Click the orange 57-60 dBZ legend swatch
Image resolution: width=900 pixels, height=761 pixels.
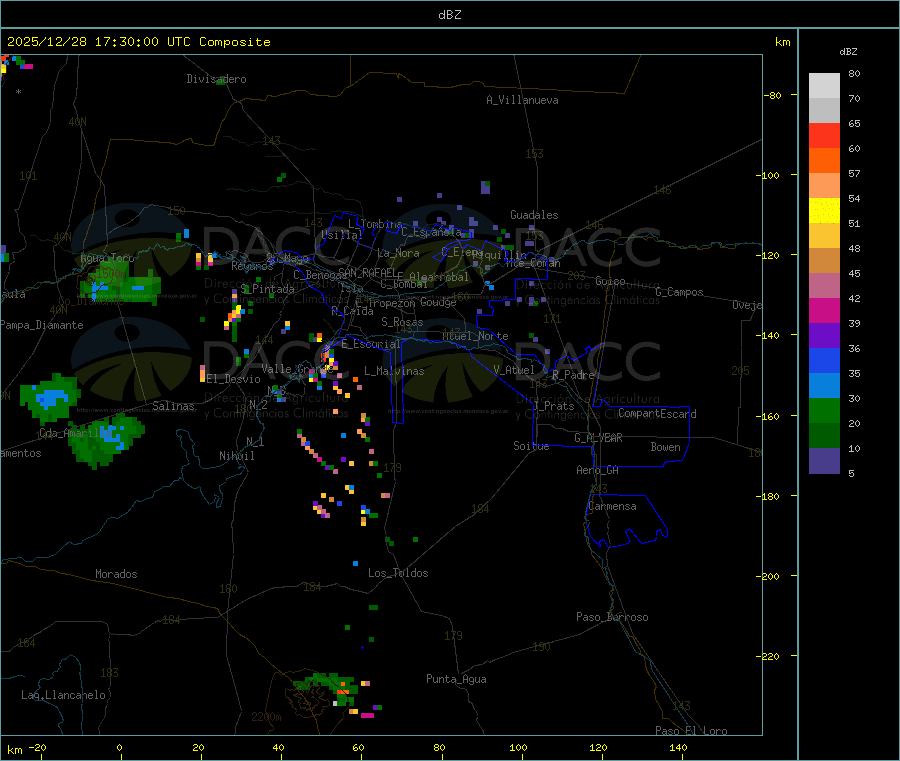pos(824,161)
